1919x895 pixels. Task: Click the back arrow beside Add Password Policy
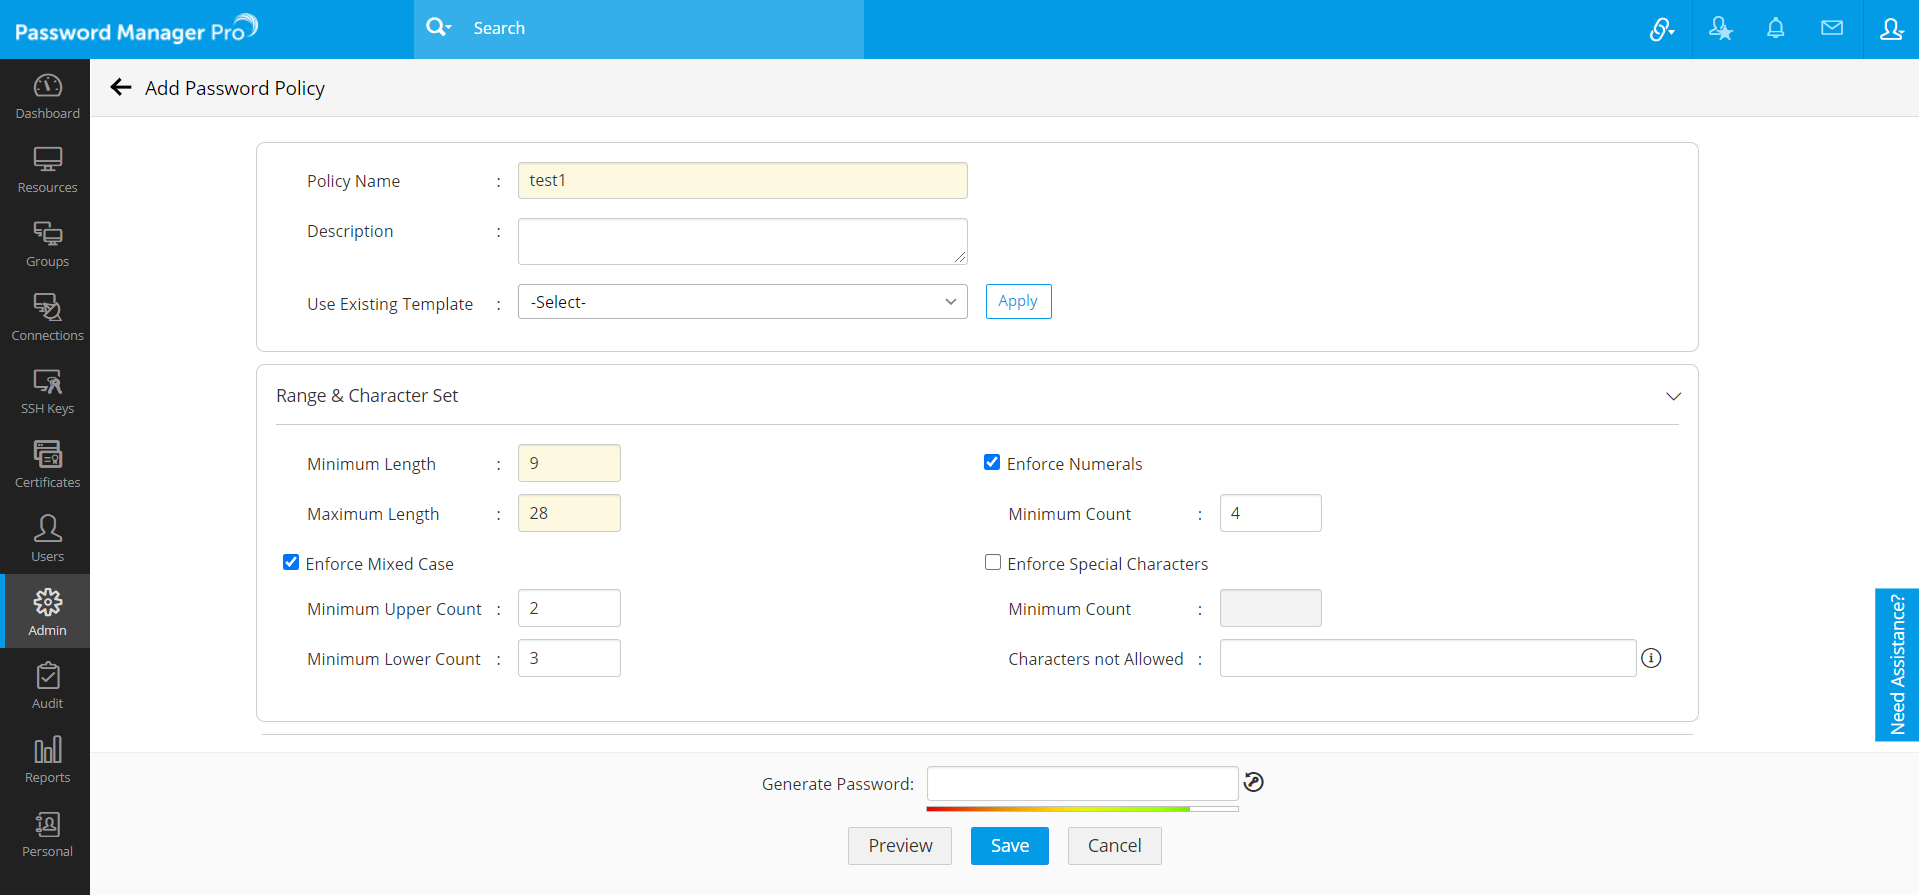point(121,88)
